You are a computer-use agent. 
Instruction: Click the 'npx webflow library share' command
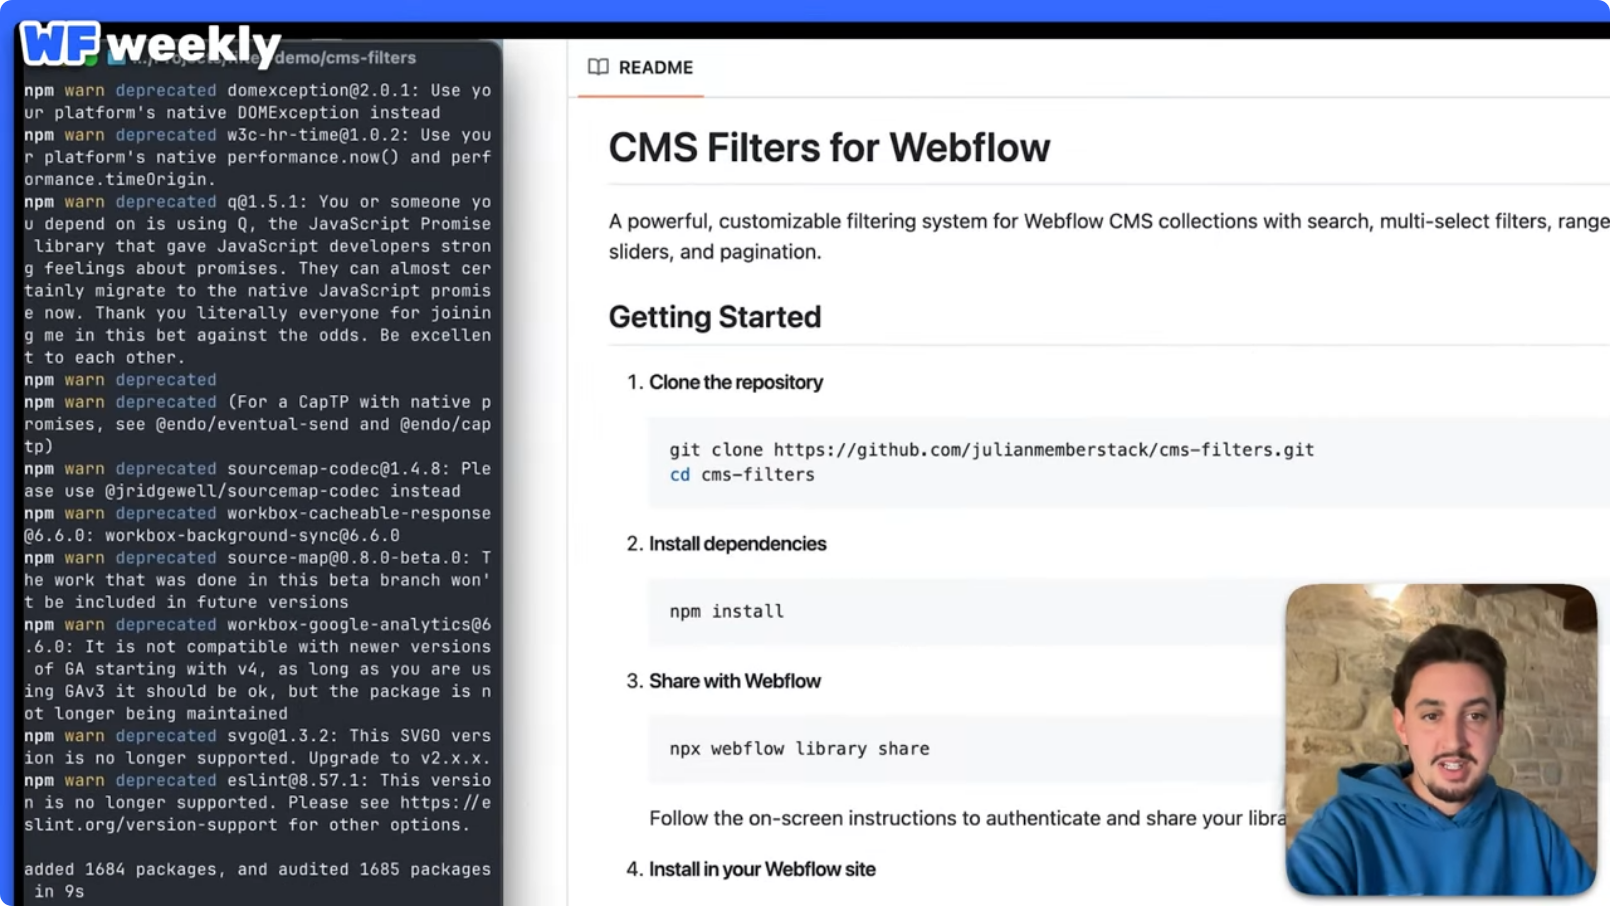[800, 749]
